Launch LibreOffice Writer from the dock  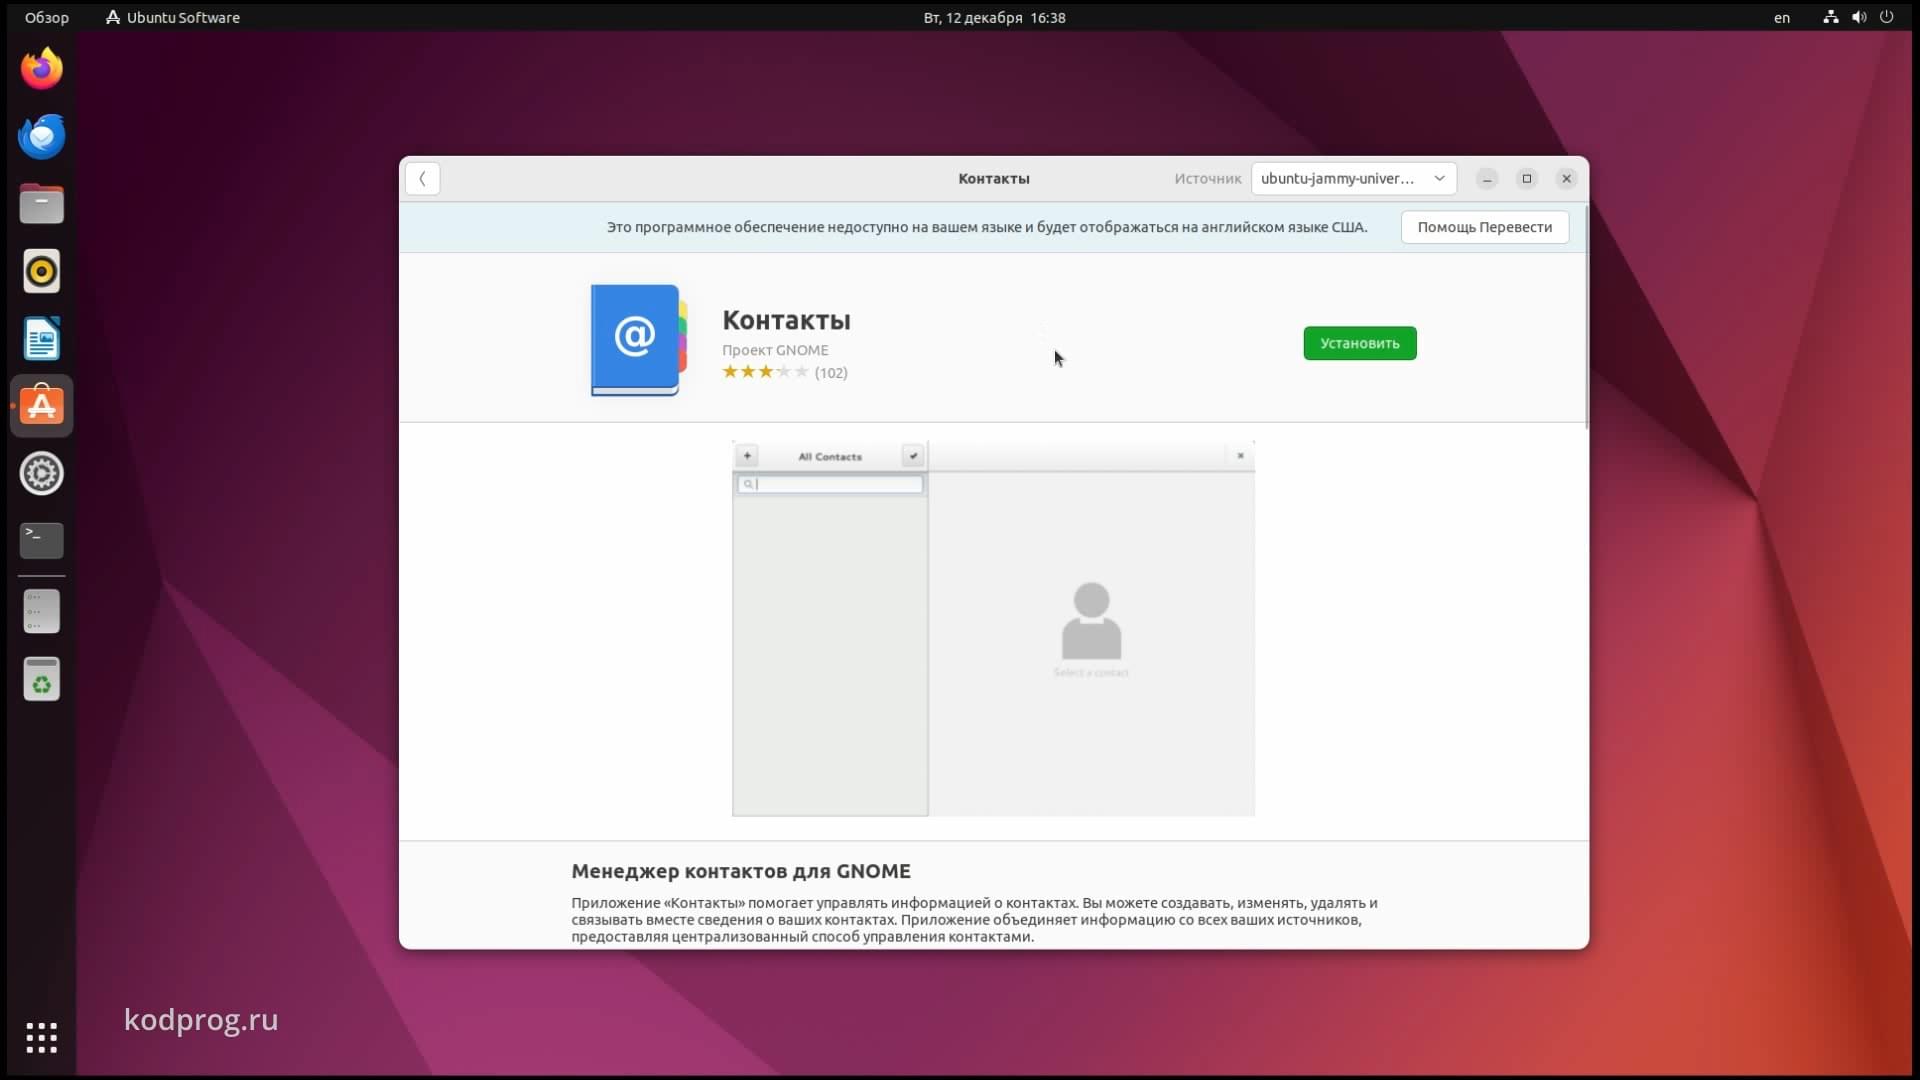coord(42,339)
